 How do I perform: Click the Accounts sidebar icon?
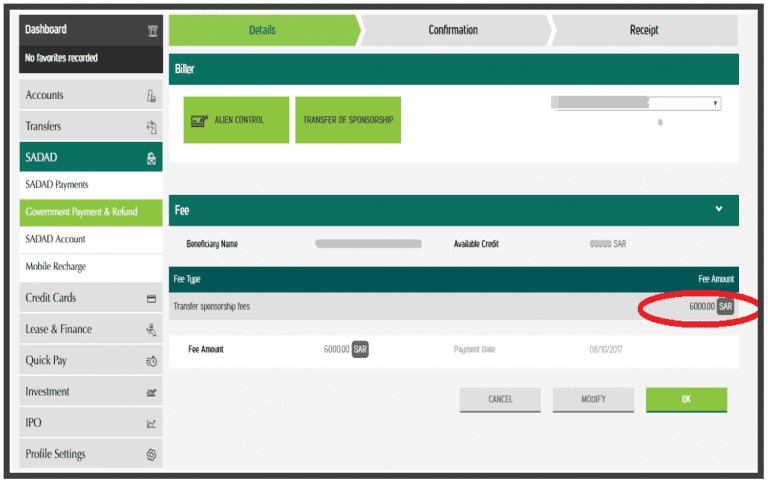[x=151, y=96]
